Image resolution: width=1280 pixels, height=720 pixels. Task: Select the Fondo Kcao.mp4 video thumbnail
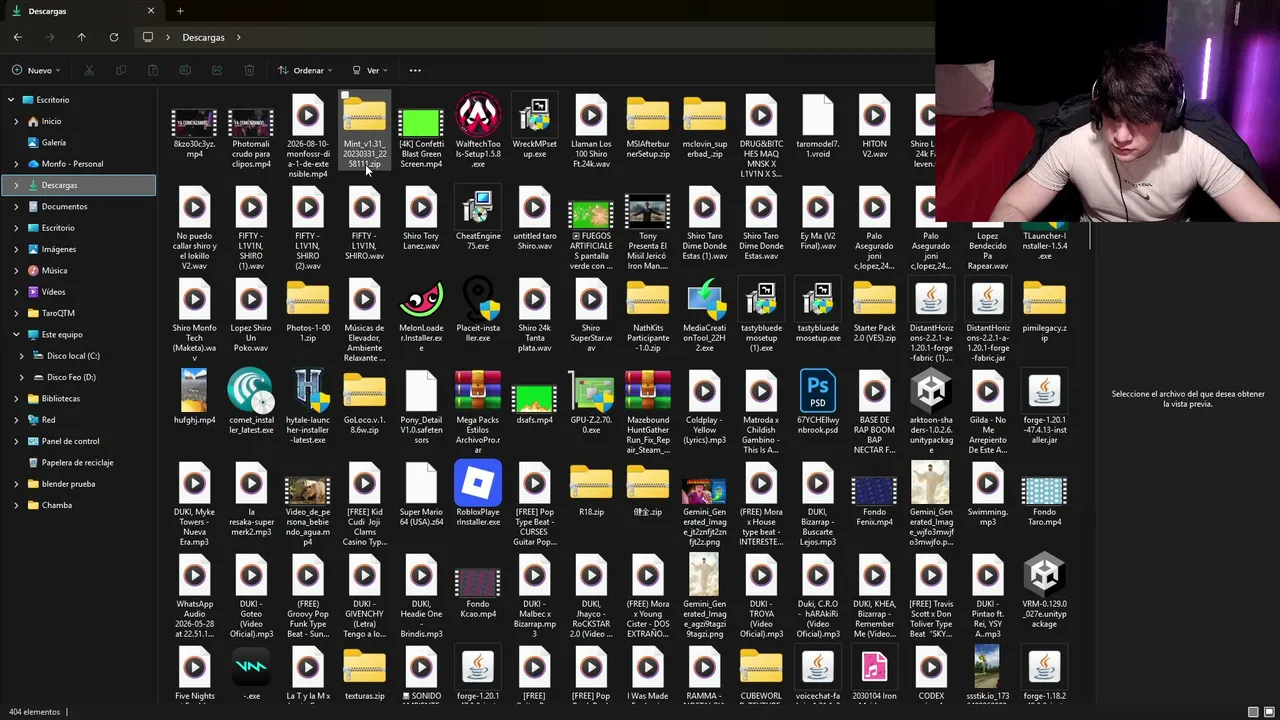[478, 582]
